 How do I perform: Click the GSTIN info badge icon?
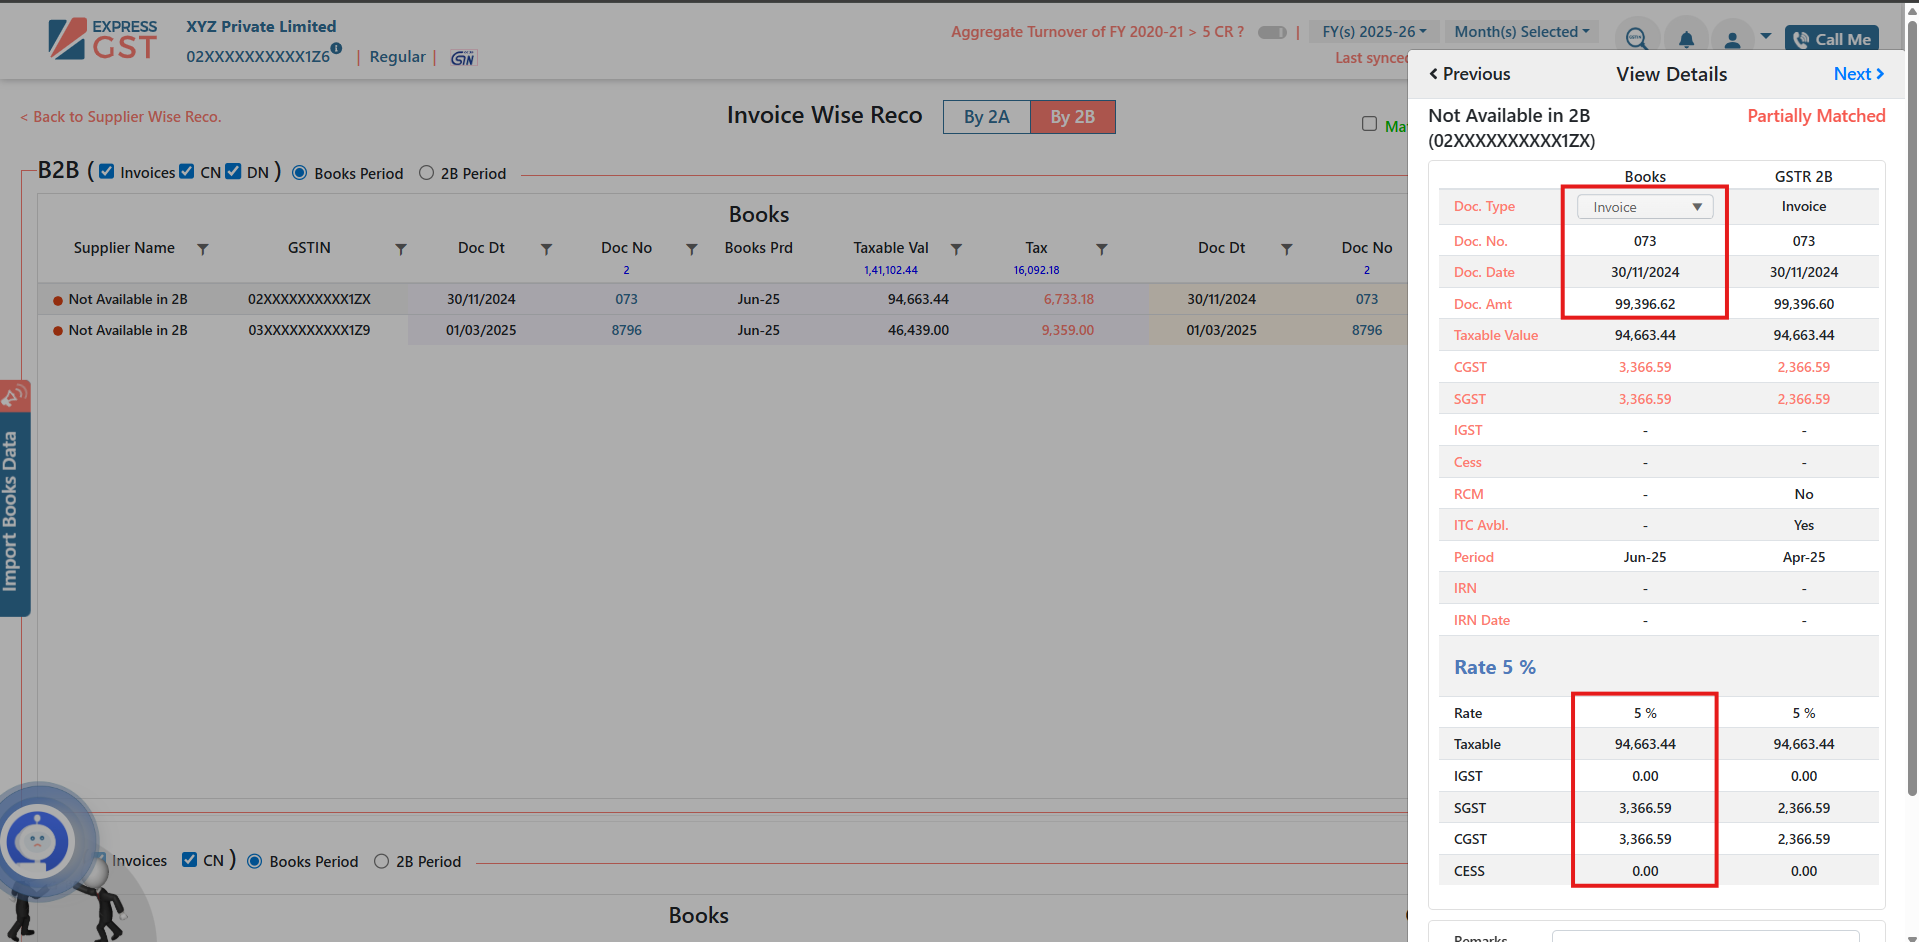click(x=336, y=48)
